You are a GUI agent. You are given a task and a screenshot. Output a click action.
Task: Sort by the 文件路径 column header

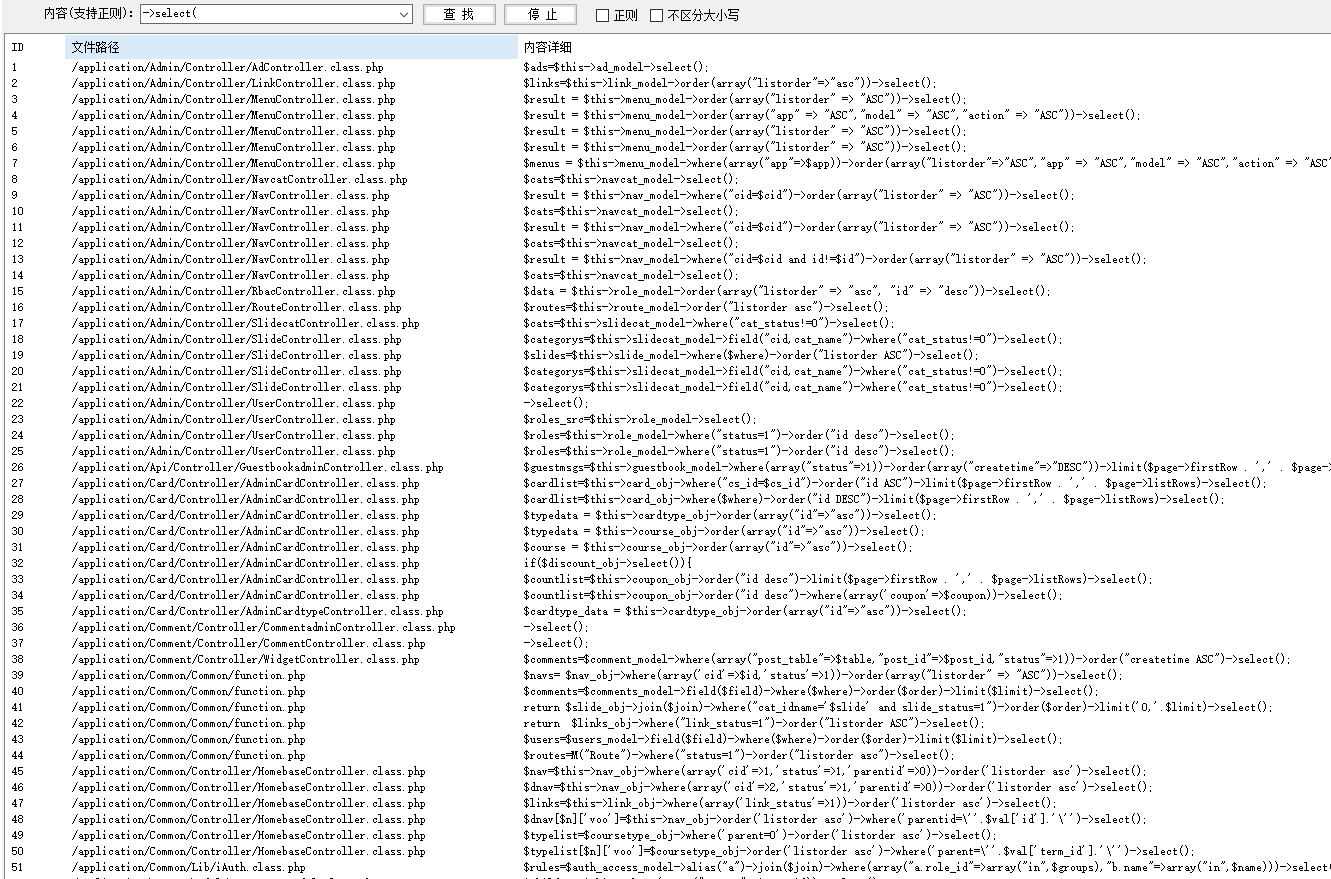(291, 47)
